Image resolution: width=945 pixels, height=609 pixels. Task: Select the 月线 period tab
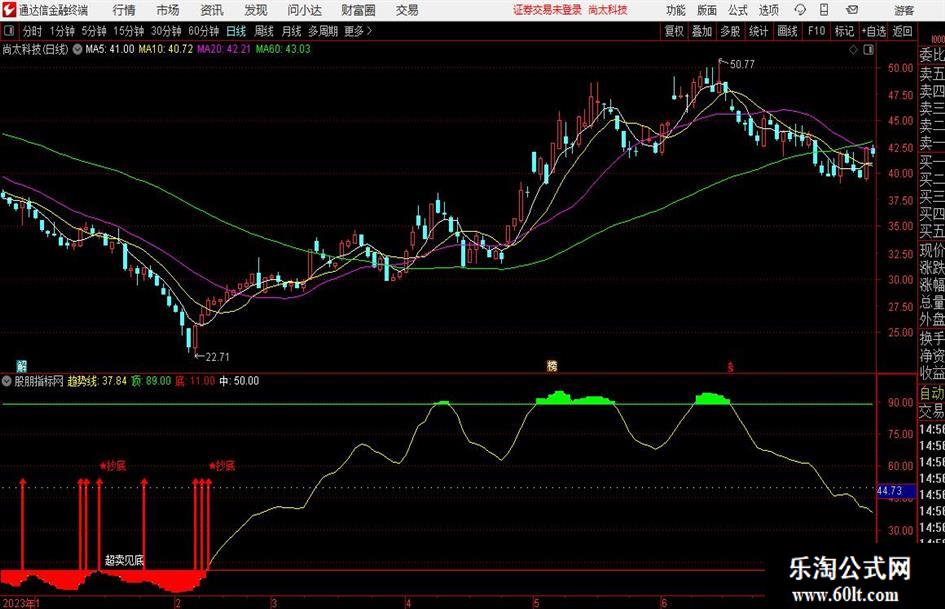pyautogui.click(x=292, y=31)
